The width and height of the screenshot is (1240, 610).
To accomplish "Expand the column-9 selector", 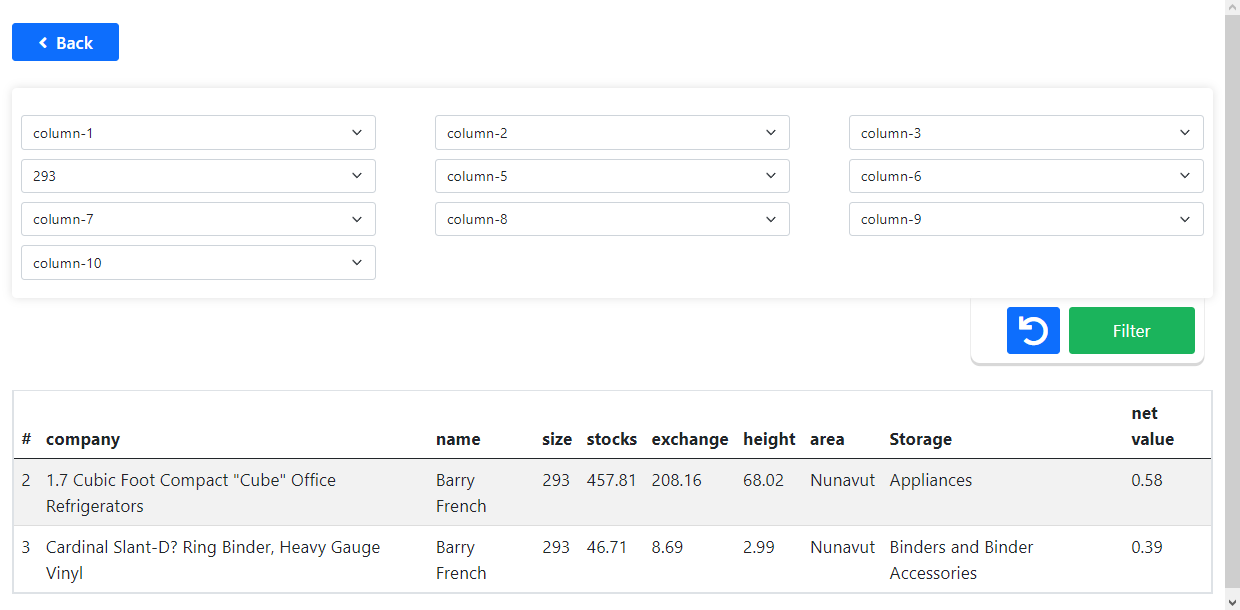I will (x=1025, y=218).
